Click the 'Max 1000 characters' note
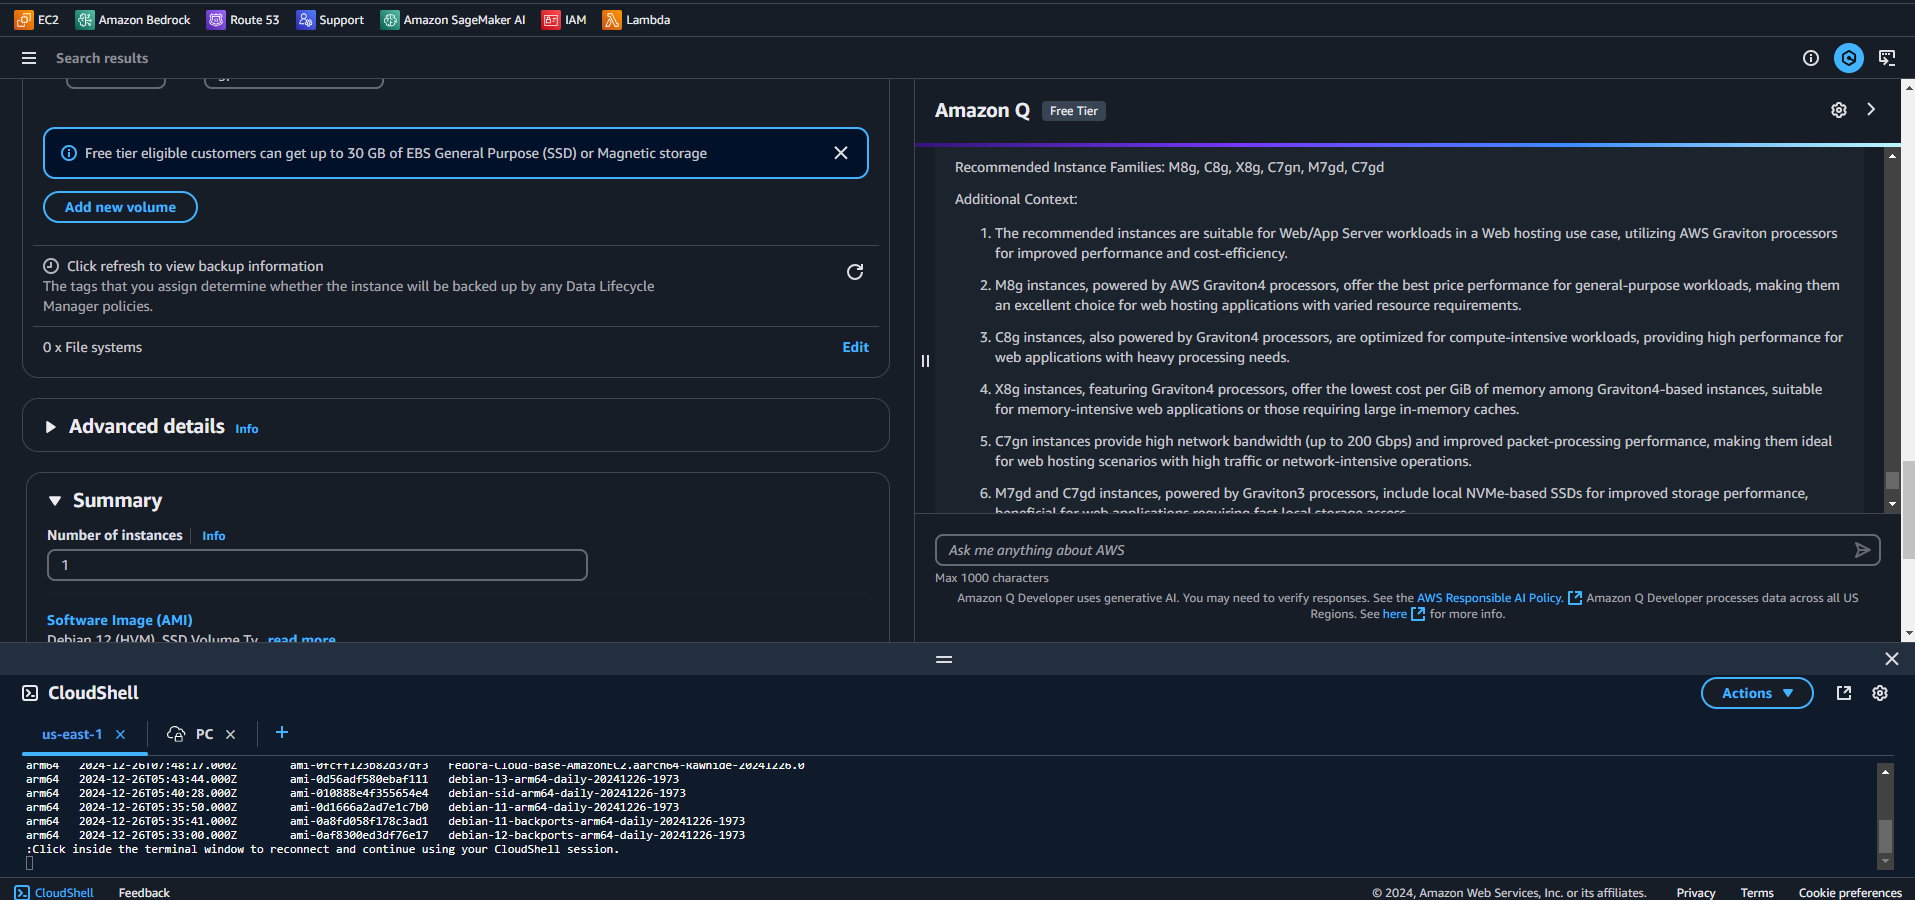The height and width of the screenshot is (900, 1915). [x=992, y=578]
